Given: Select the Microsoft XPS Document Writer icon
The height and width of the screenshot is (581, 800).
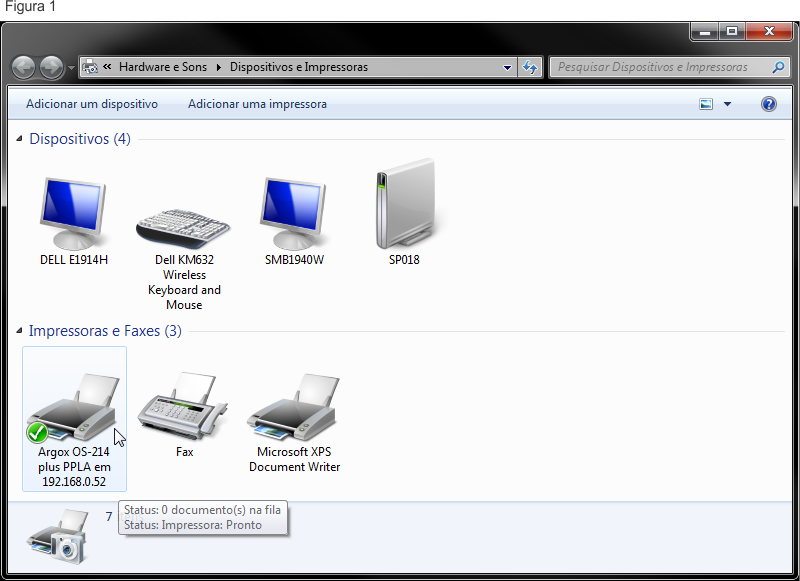Looking at the screenshot, I should click(x=294, y=408).
